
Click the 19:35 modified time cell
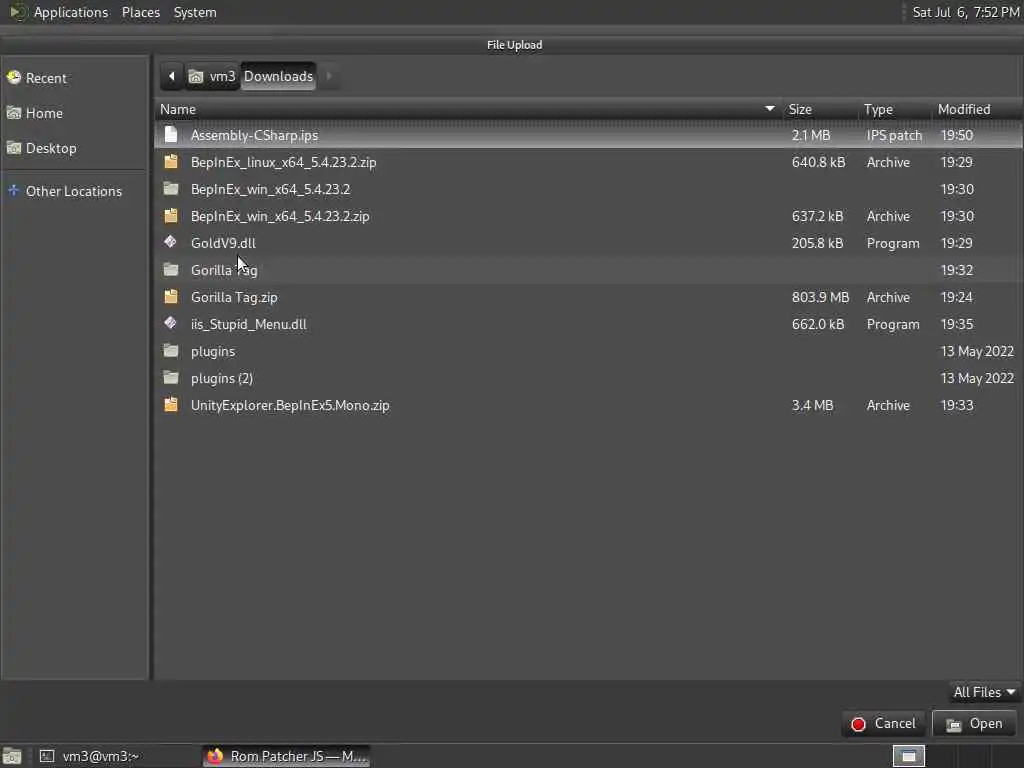957,324
